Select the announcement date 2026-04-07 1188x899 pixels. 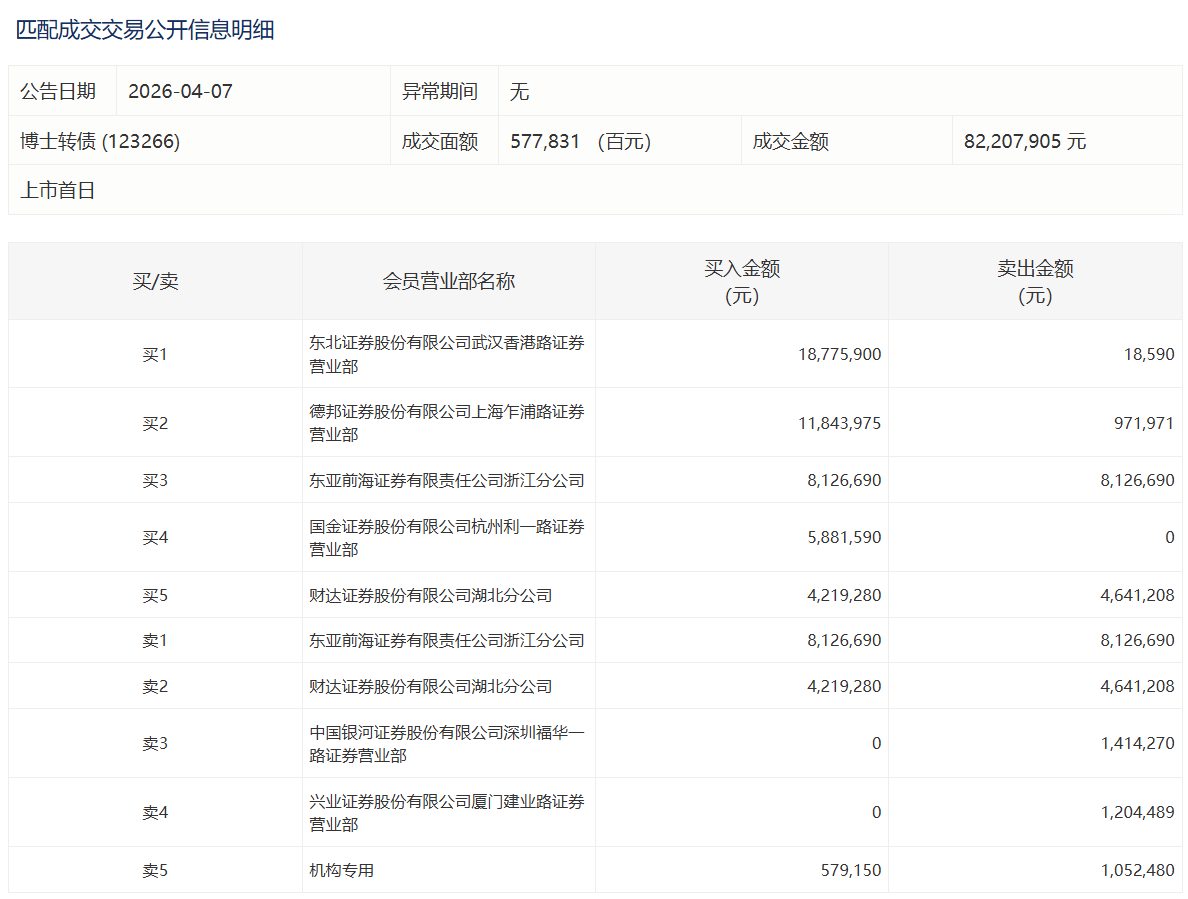point(180,91)
